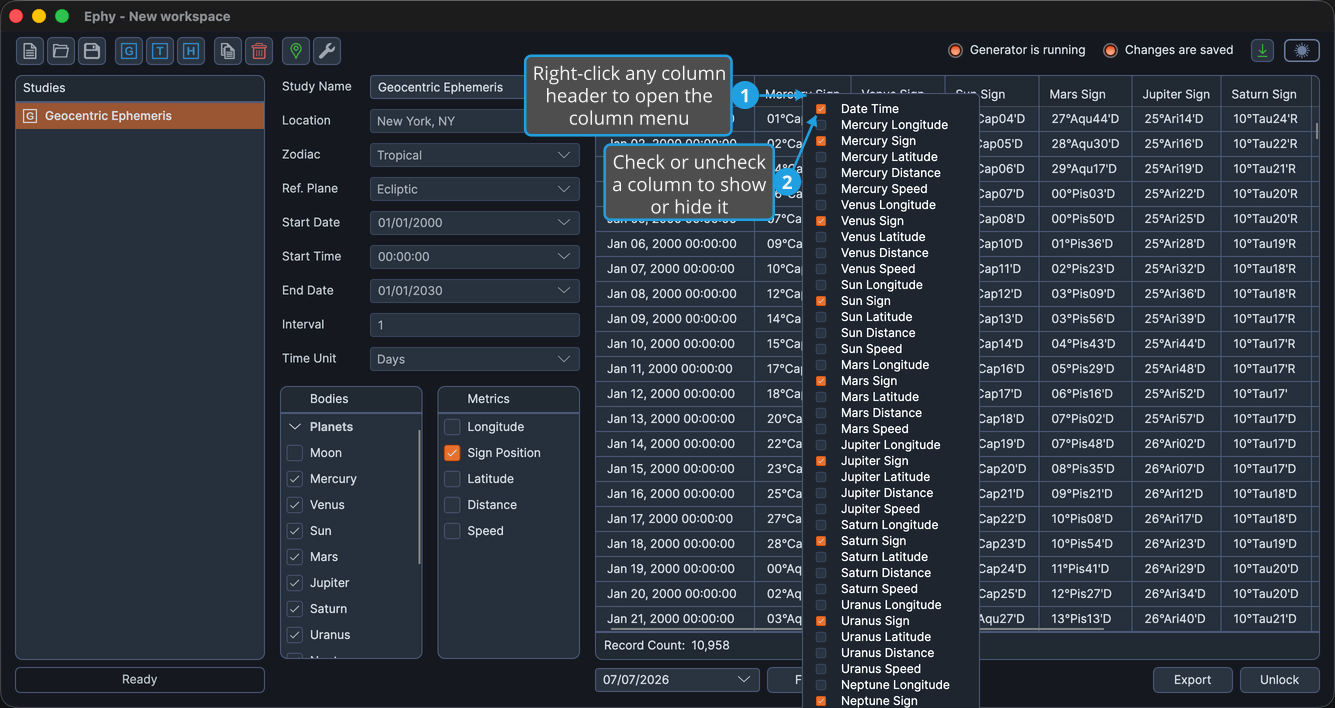The width and height of the screenshot is (1335, 708).
Task: Open the End Date picker
Action: click(x=475, y=291)
